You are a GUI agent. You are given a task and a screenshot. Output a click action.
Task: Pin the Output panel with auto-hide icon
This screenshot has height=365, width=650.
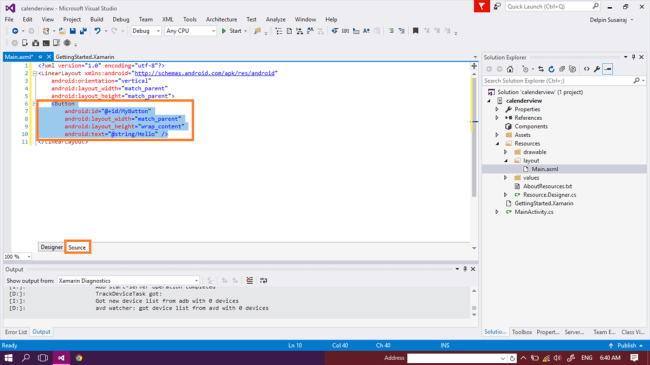(x=465, y=269)
